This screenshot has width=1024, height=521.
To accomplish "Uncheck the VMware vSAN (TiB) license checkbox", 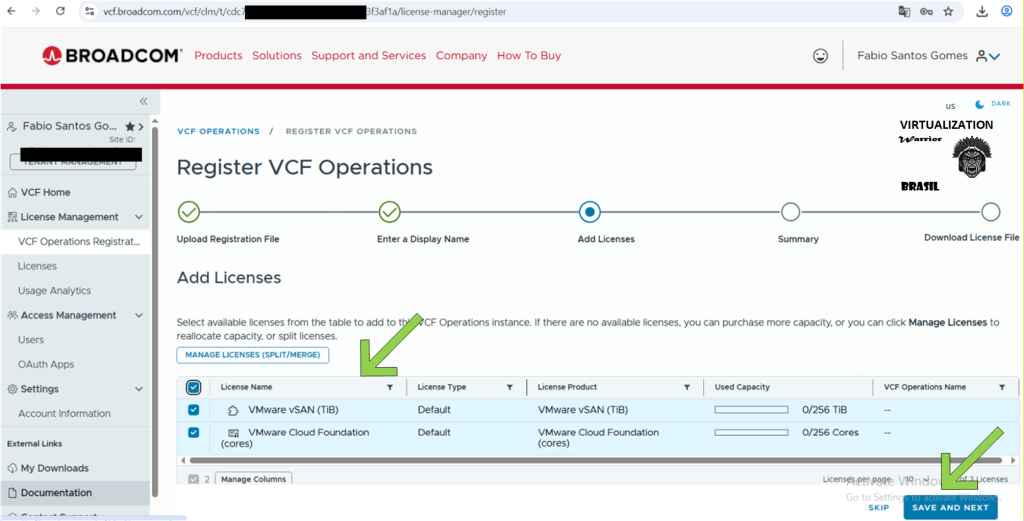I will [194, 410].
